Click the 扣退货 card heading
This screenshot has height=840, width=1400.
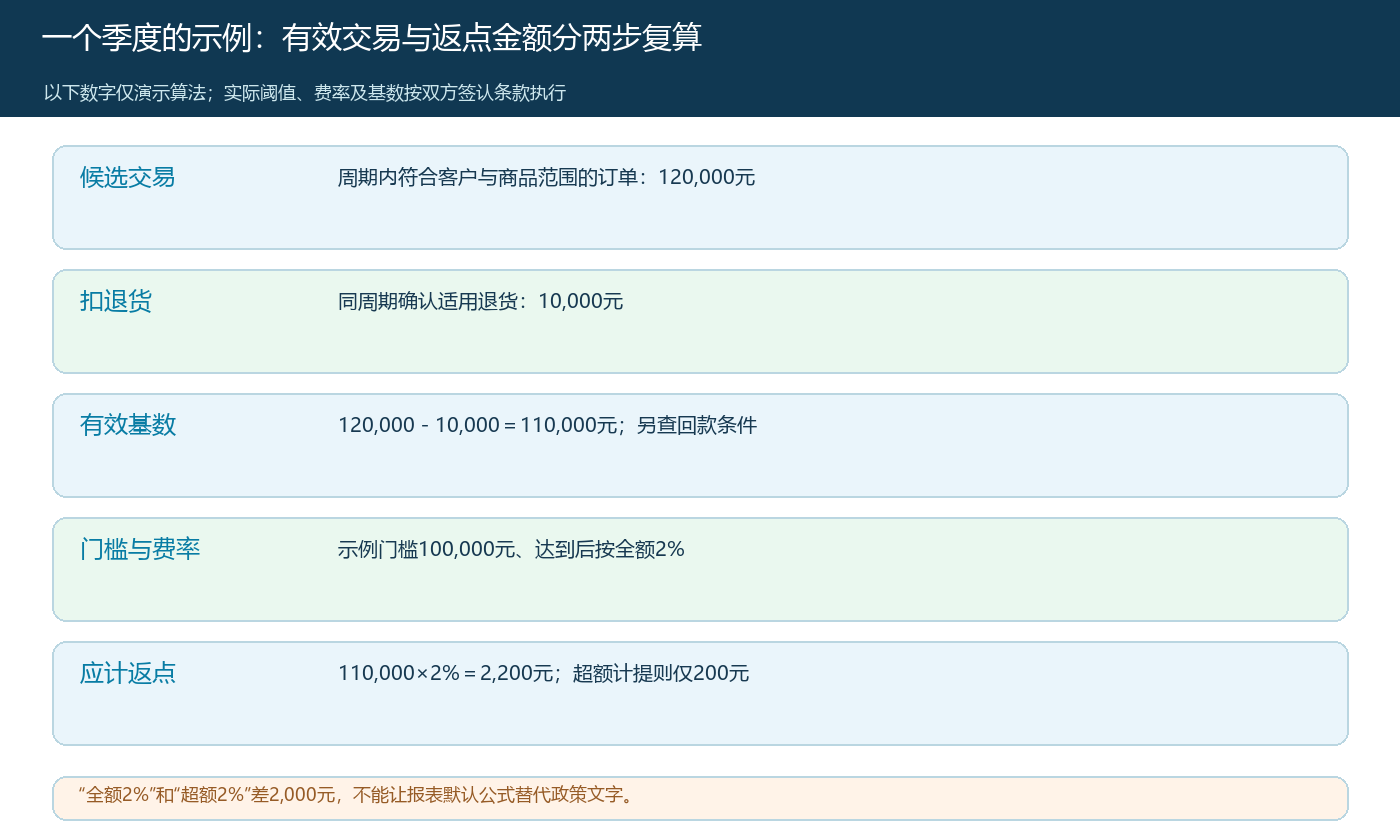[x=116, y=301]
